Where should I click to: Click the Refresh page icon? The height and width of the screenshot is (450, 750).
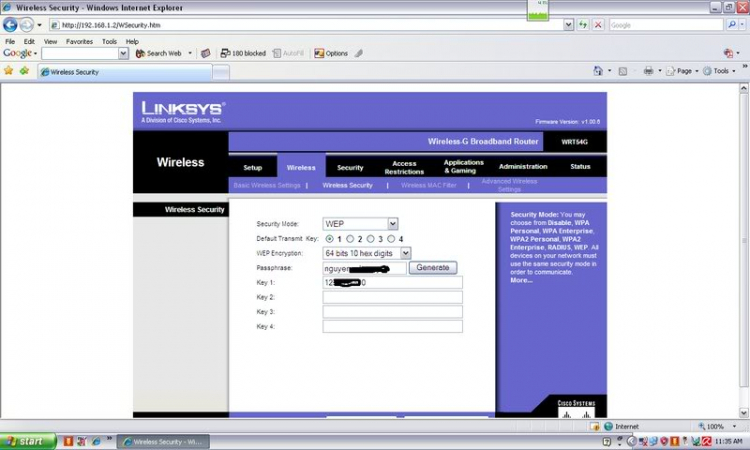583,25
